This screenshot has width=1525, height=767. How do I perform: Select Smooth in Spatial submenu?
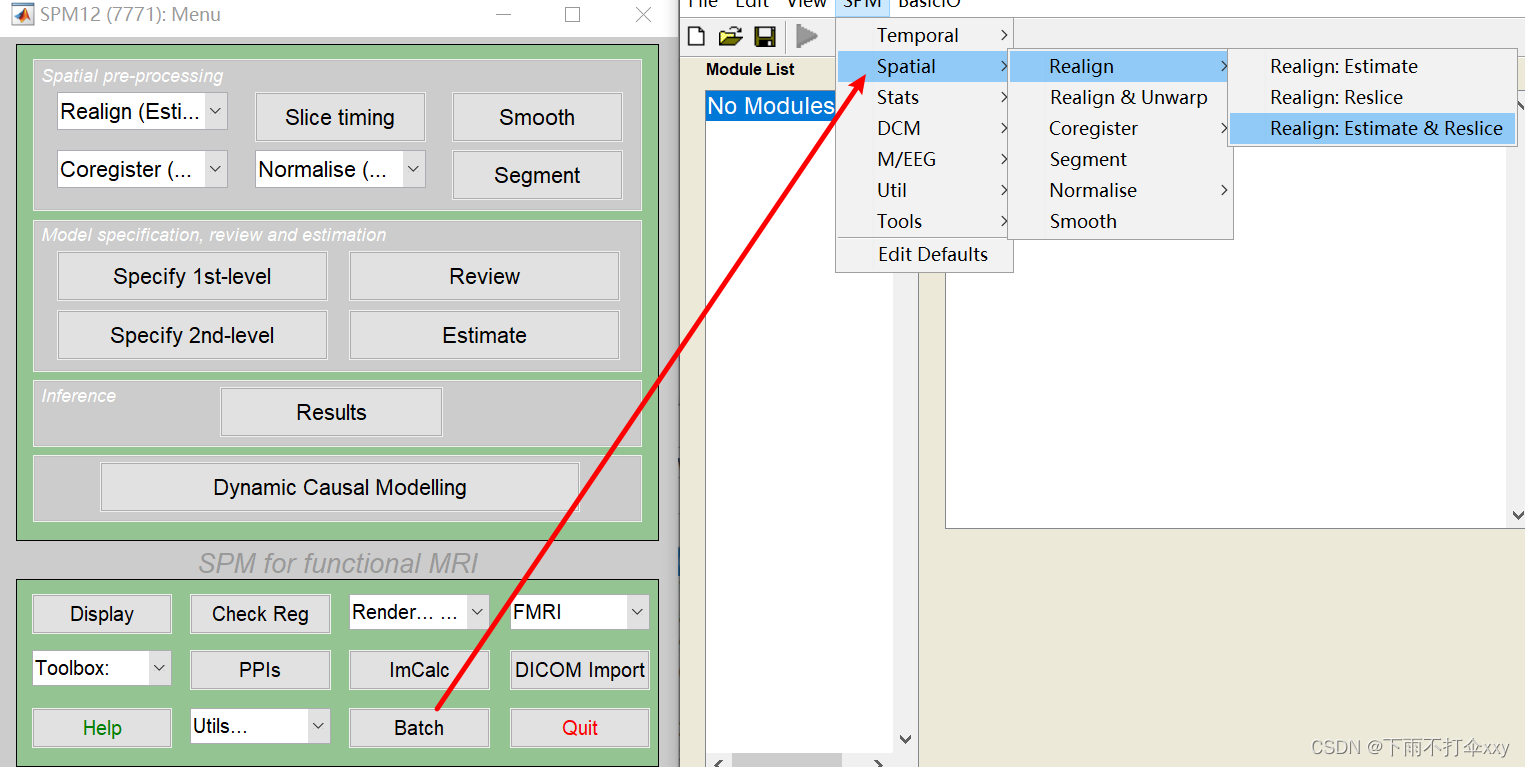[1120, 221]
